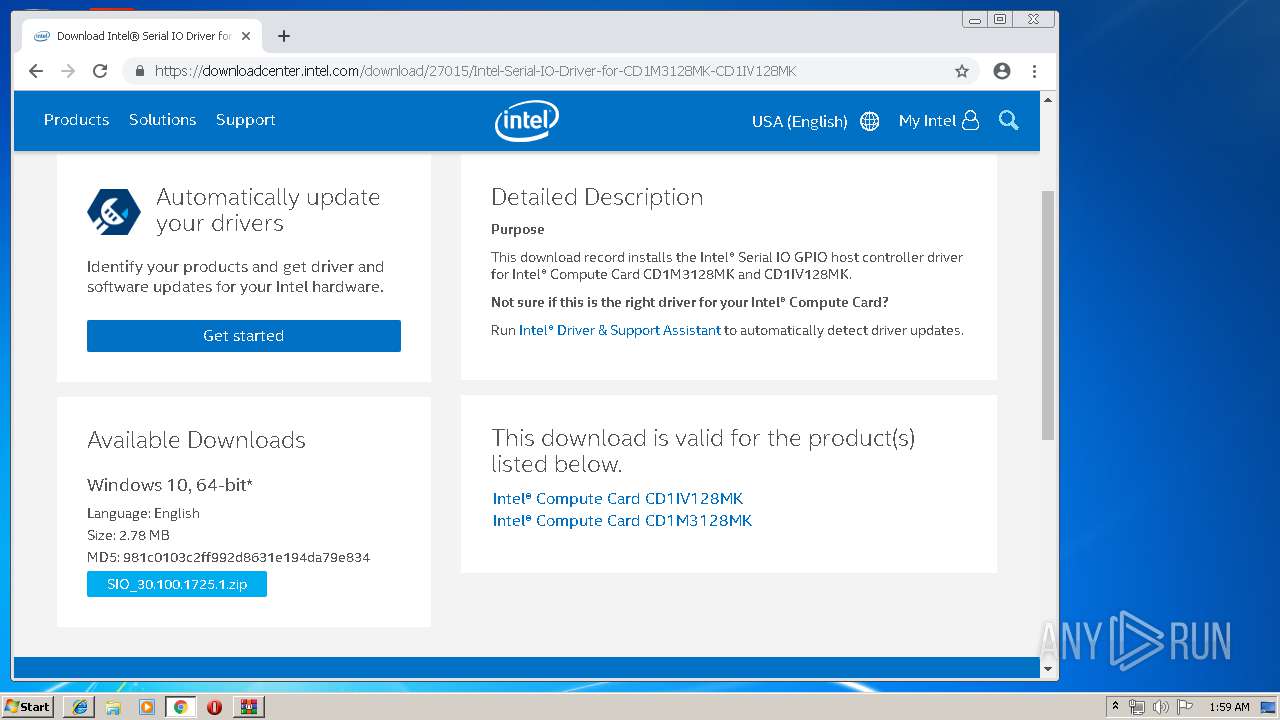Viewport: 1280px width, 720px height.
Task: Select the active tab Download Intel Serial IO
Action: [x=142, y=36]
